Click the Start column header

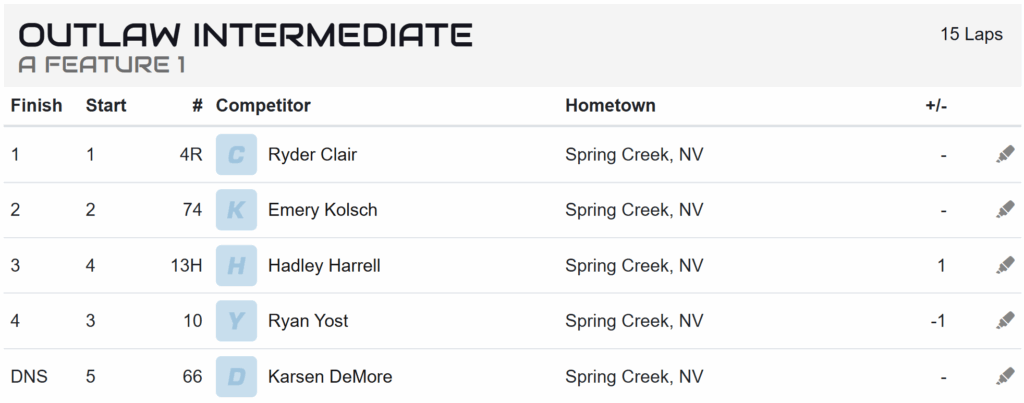[106, 105]
